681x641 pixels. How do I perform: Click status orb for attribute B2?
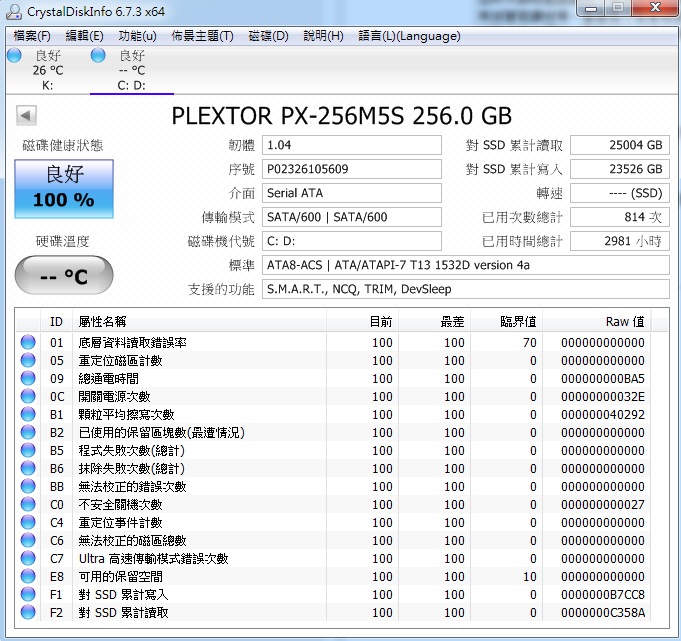(28, 432)
